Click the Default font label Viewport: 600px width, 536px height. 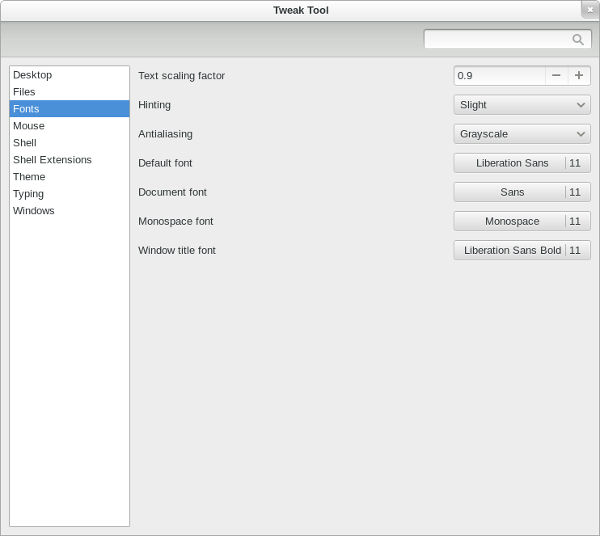(x=165, y=163)
